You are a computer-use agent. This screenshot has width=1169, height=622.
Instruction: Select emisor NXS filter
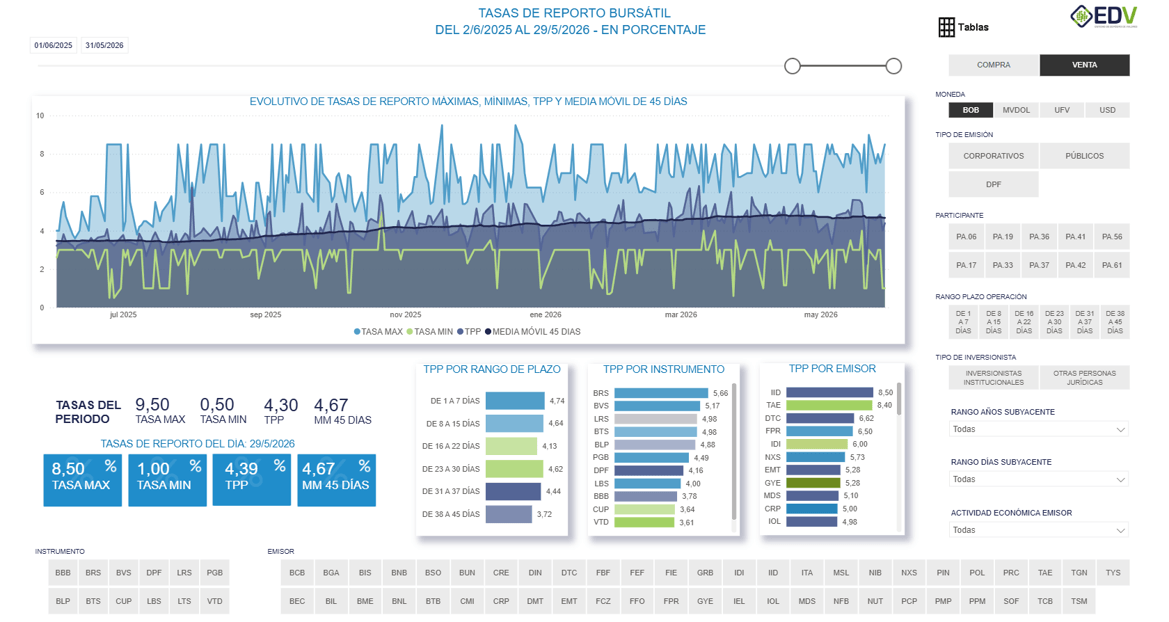[x=909, y=573]
